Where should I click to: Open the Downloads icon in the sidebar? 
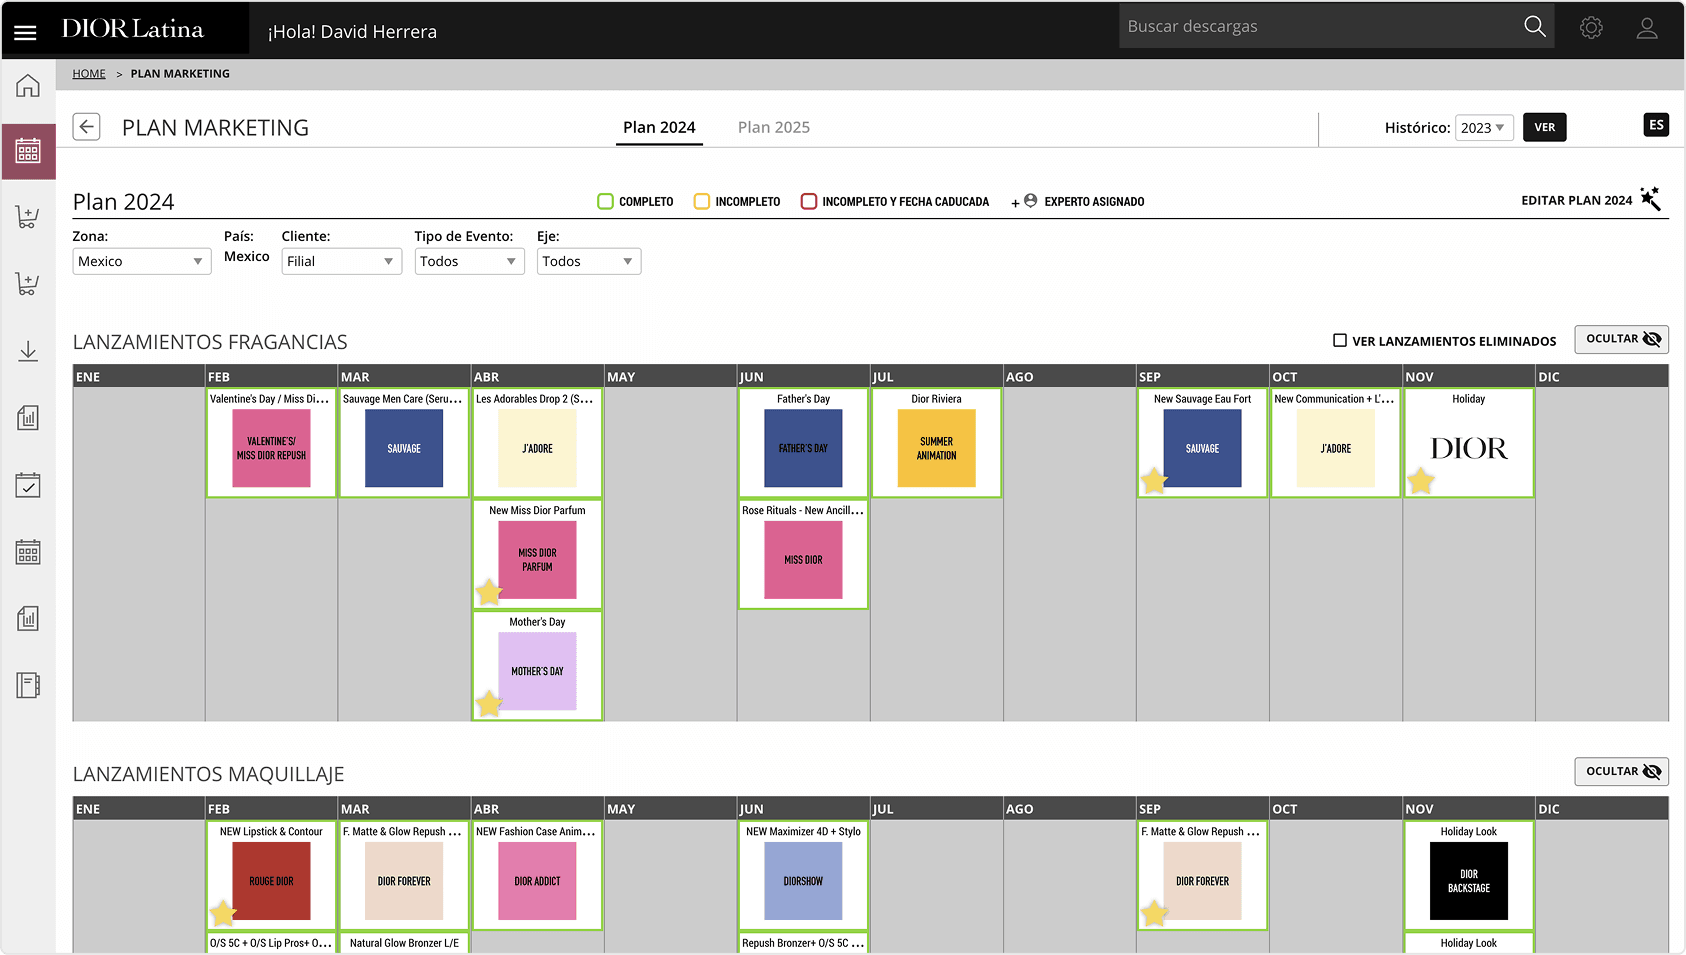click(x=27, y=351)
